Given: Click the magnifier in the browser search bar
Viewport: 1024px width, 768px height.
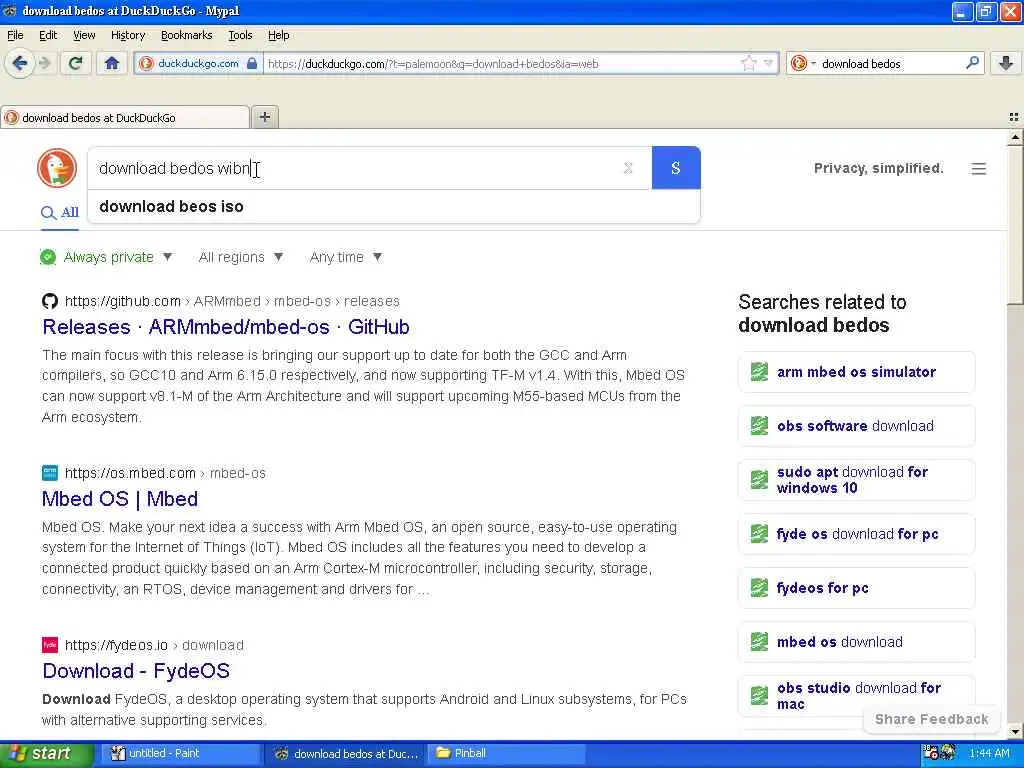Looking at the screenshot, I should pos(972,63).
